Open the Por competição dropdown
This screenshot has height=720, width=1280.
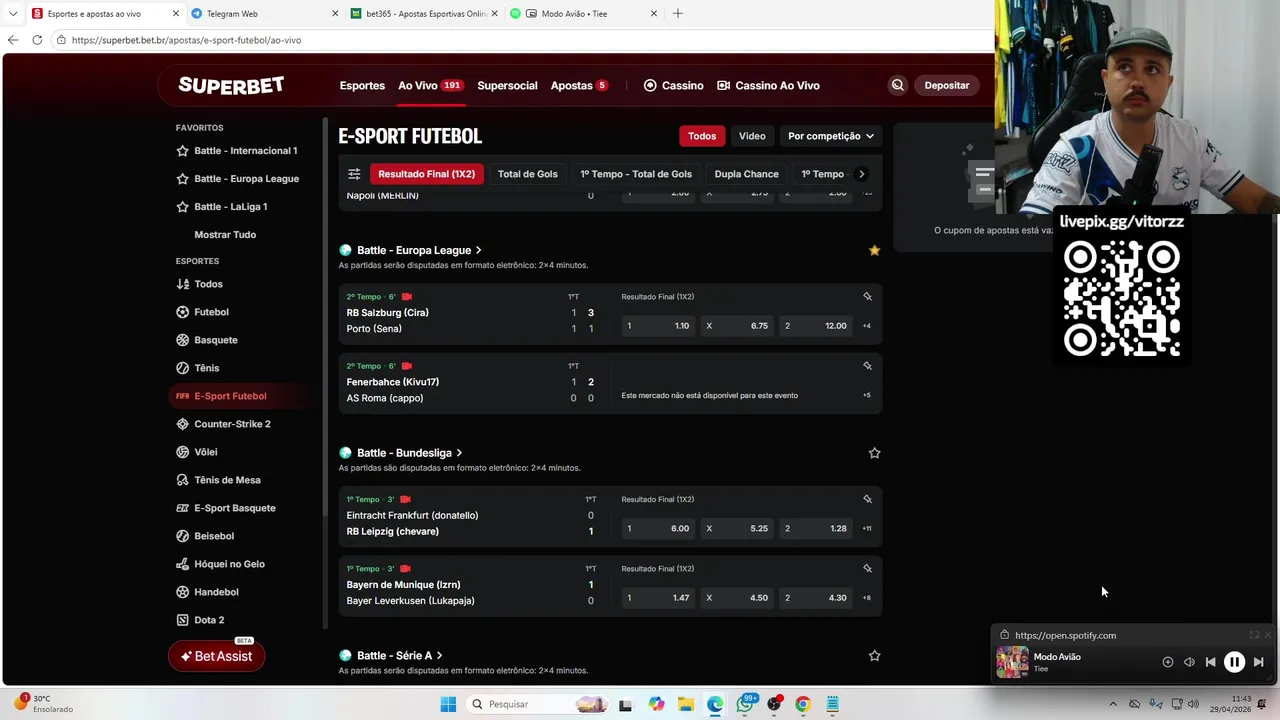(x=830, y=136)
